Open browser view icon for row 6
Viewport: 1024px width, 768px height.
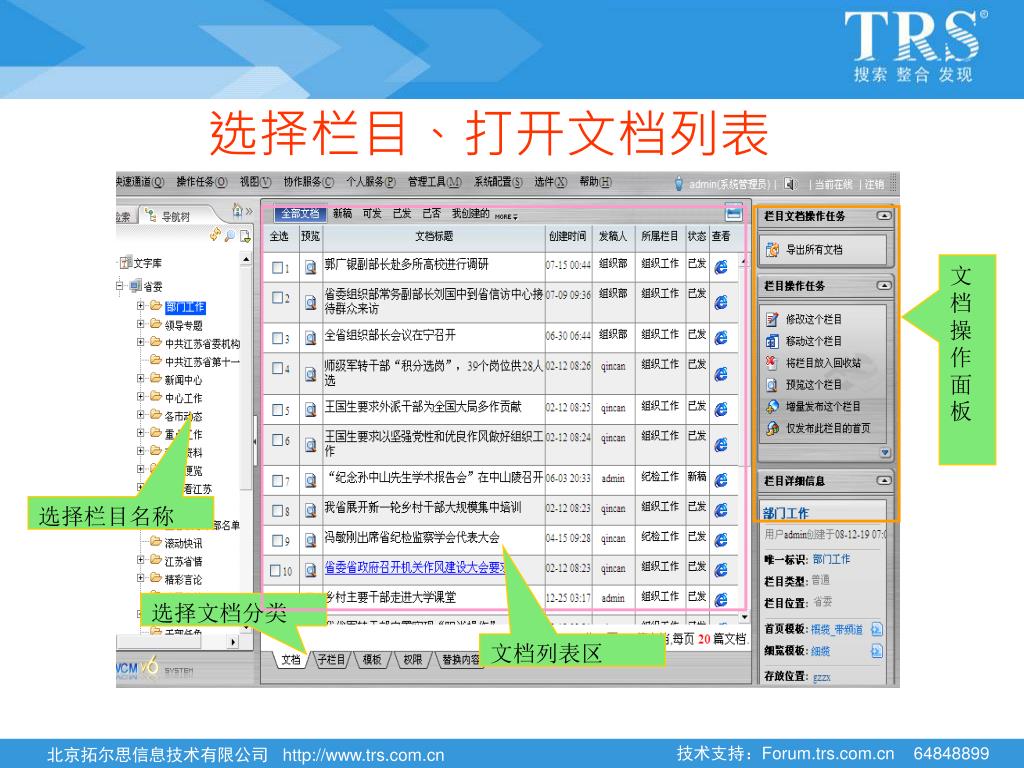click(721, 445)
